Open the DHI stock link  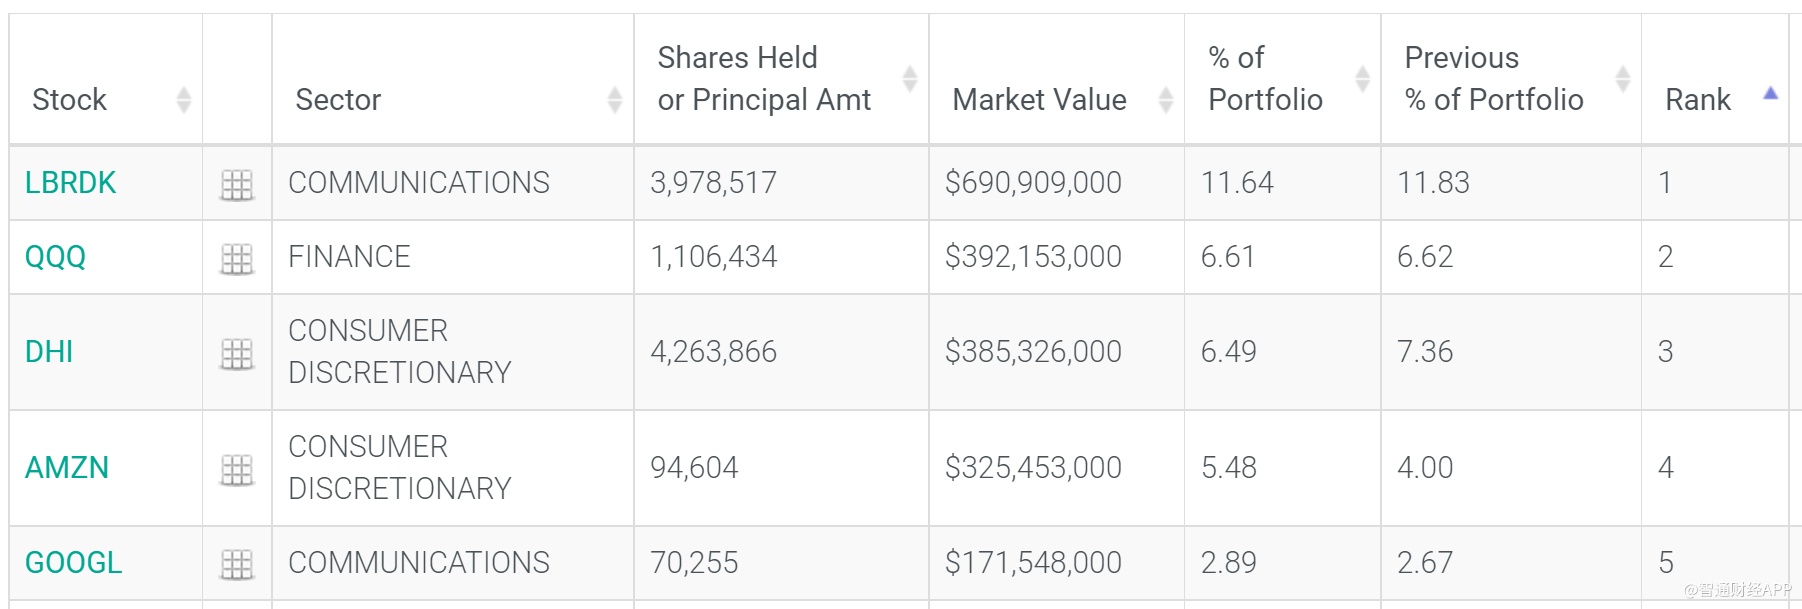pos(49,352)
